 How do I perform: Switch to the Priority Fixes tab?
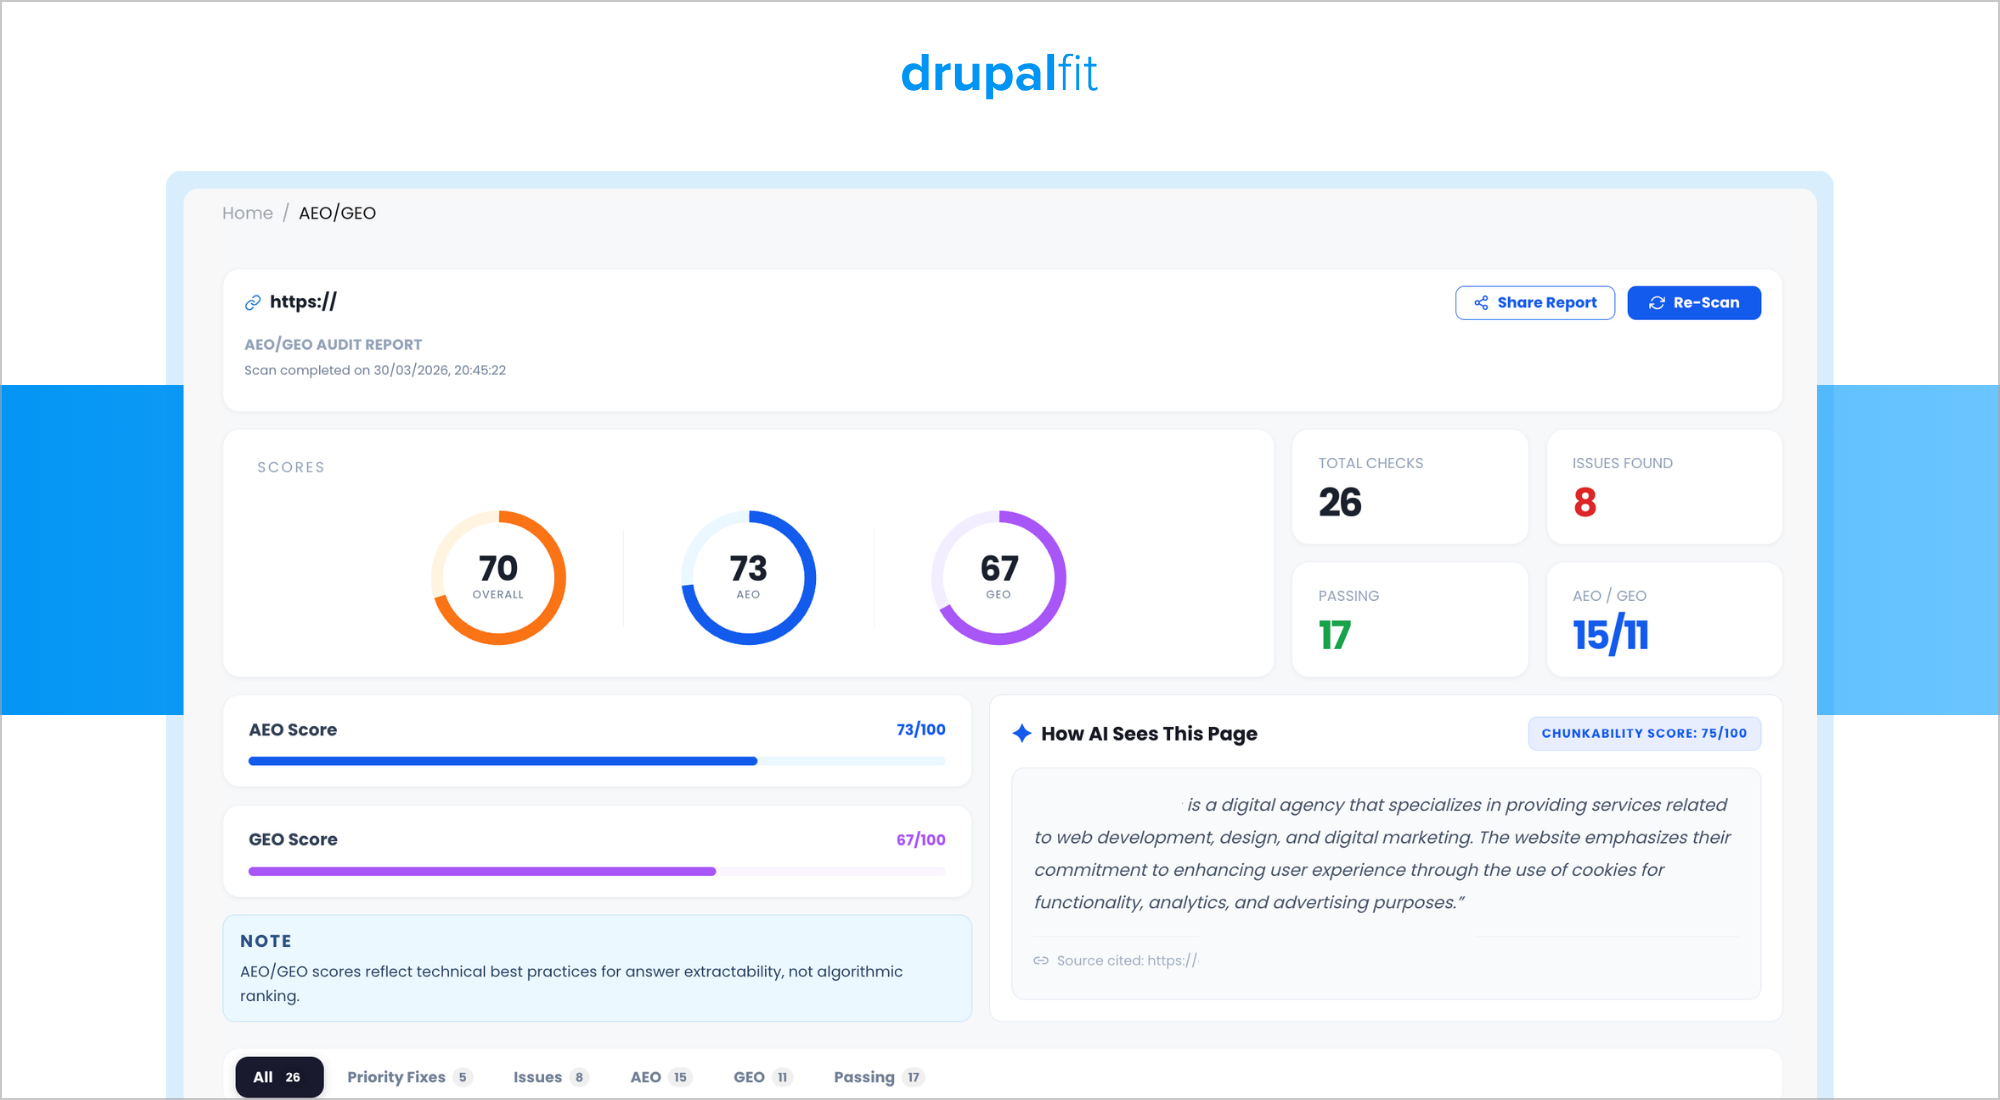(409, 1077)
